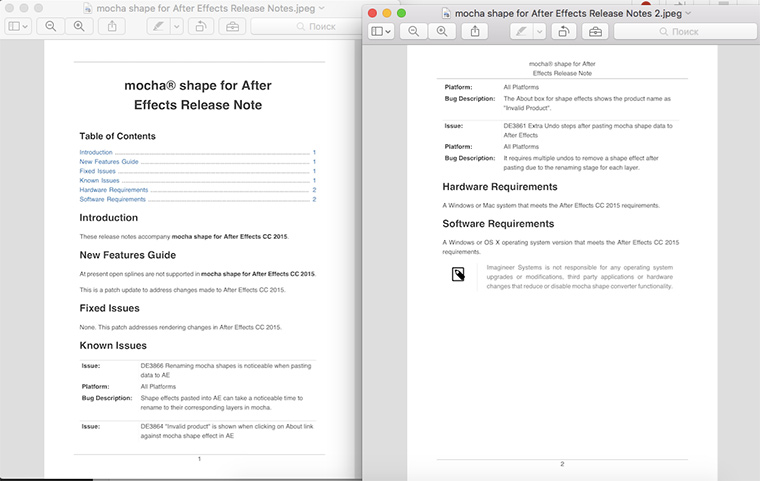760x481 pixels.
Task: Zoom in on back Release Notes.jpeg window
Action: (x=79, y=26)
